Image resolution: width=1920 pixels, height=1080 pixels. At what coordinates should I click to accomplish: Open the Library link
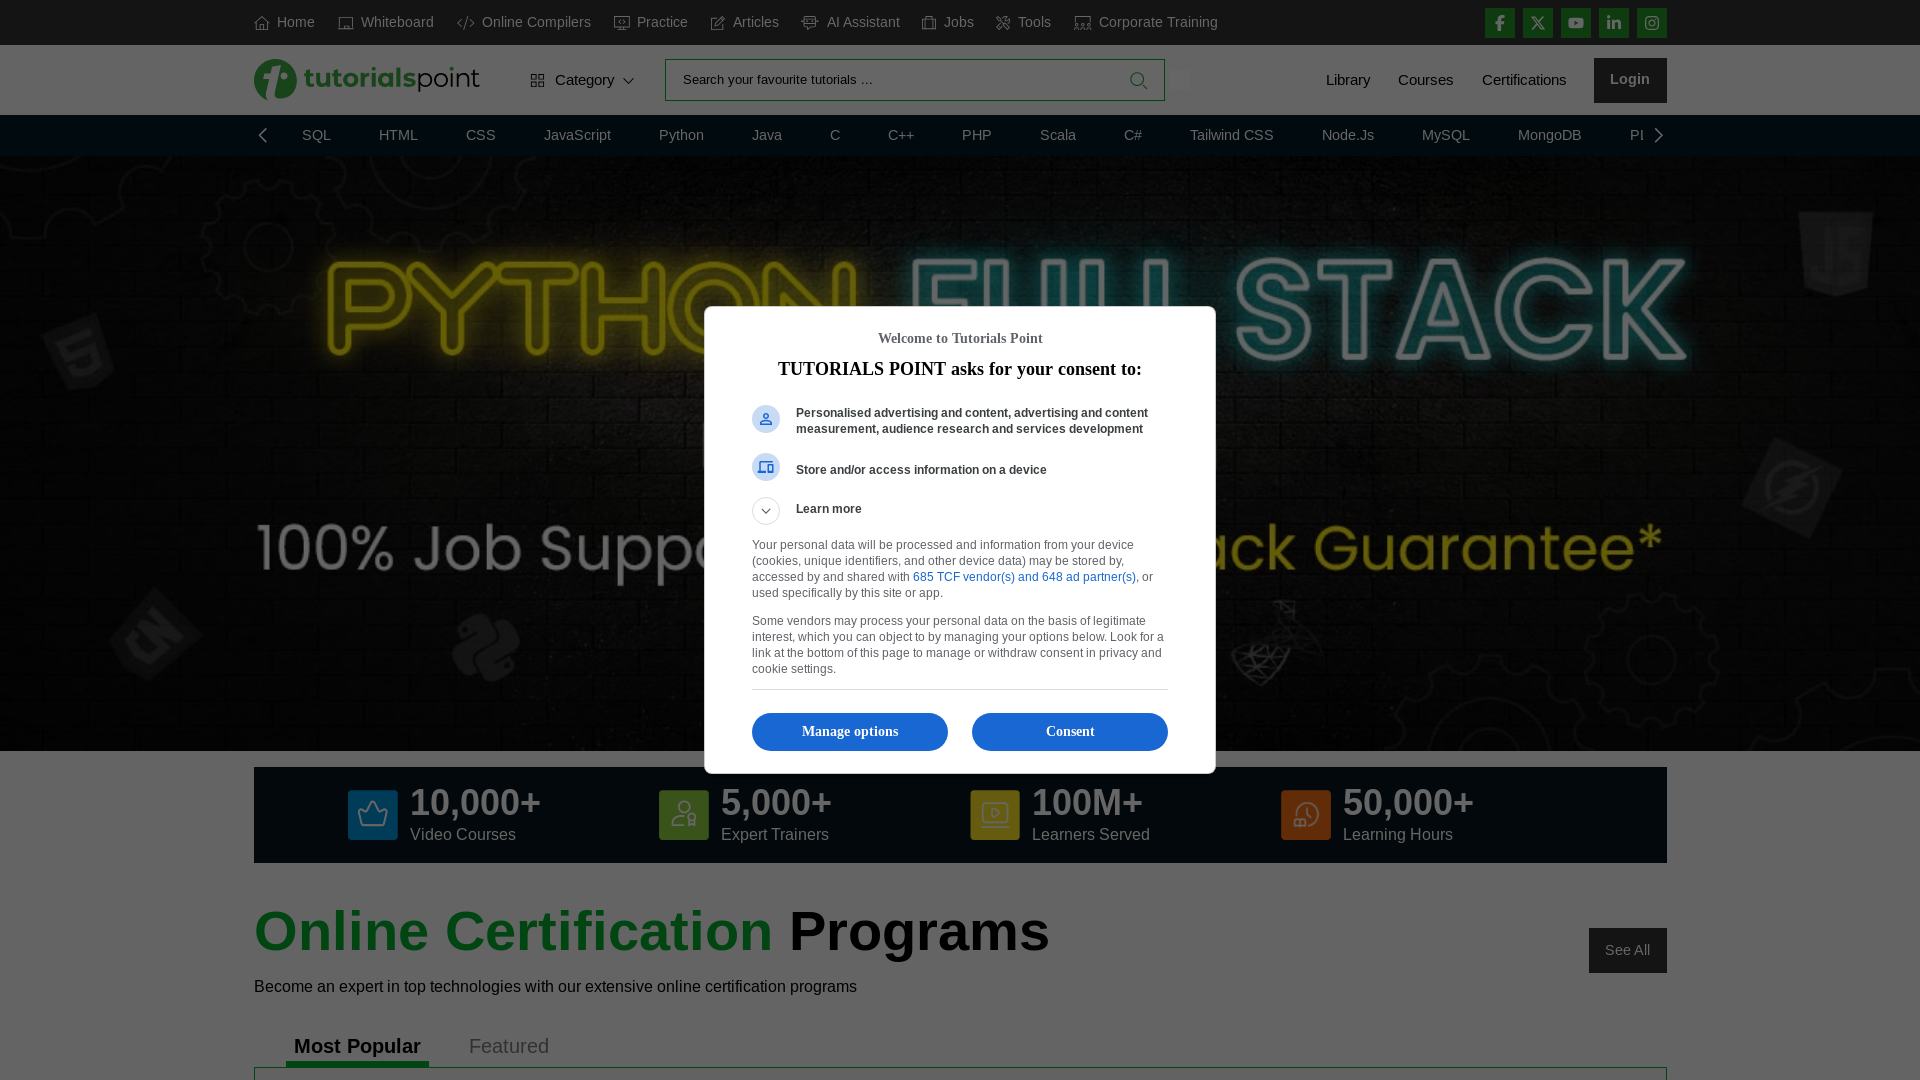pyautogui.click(x=1348, y=80)
